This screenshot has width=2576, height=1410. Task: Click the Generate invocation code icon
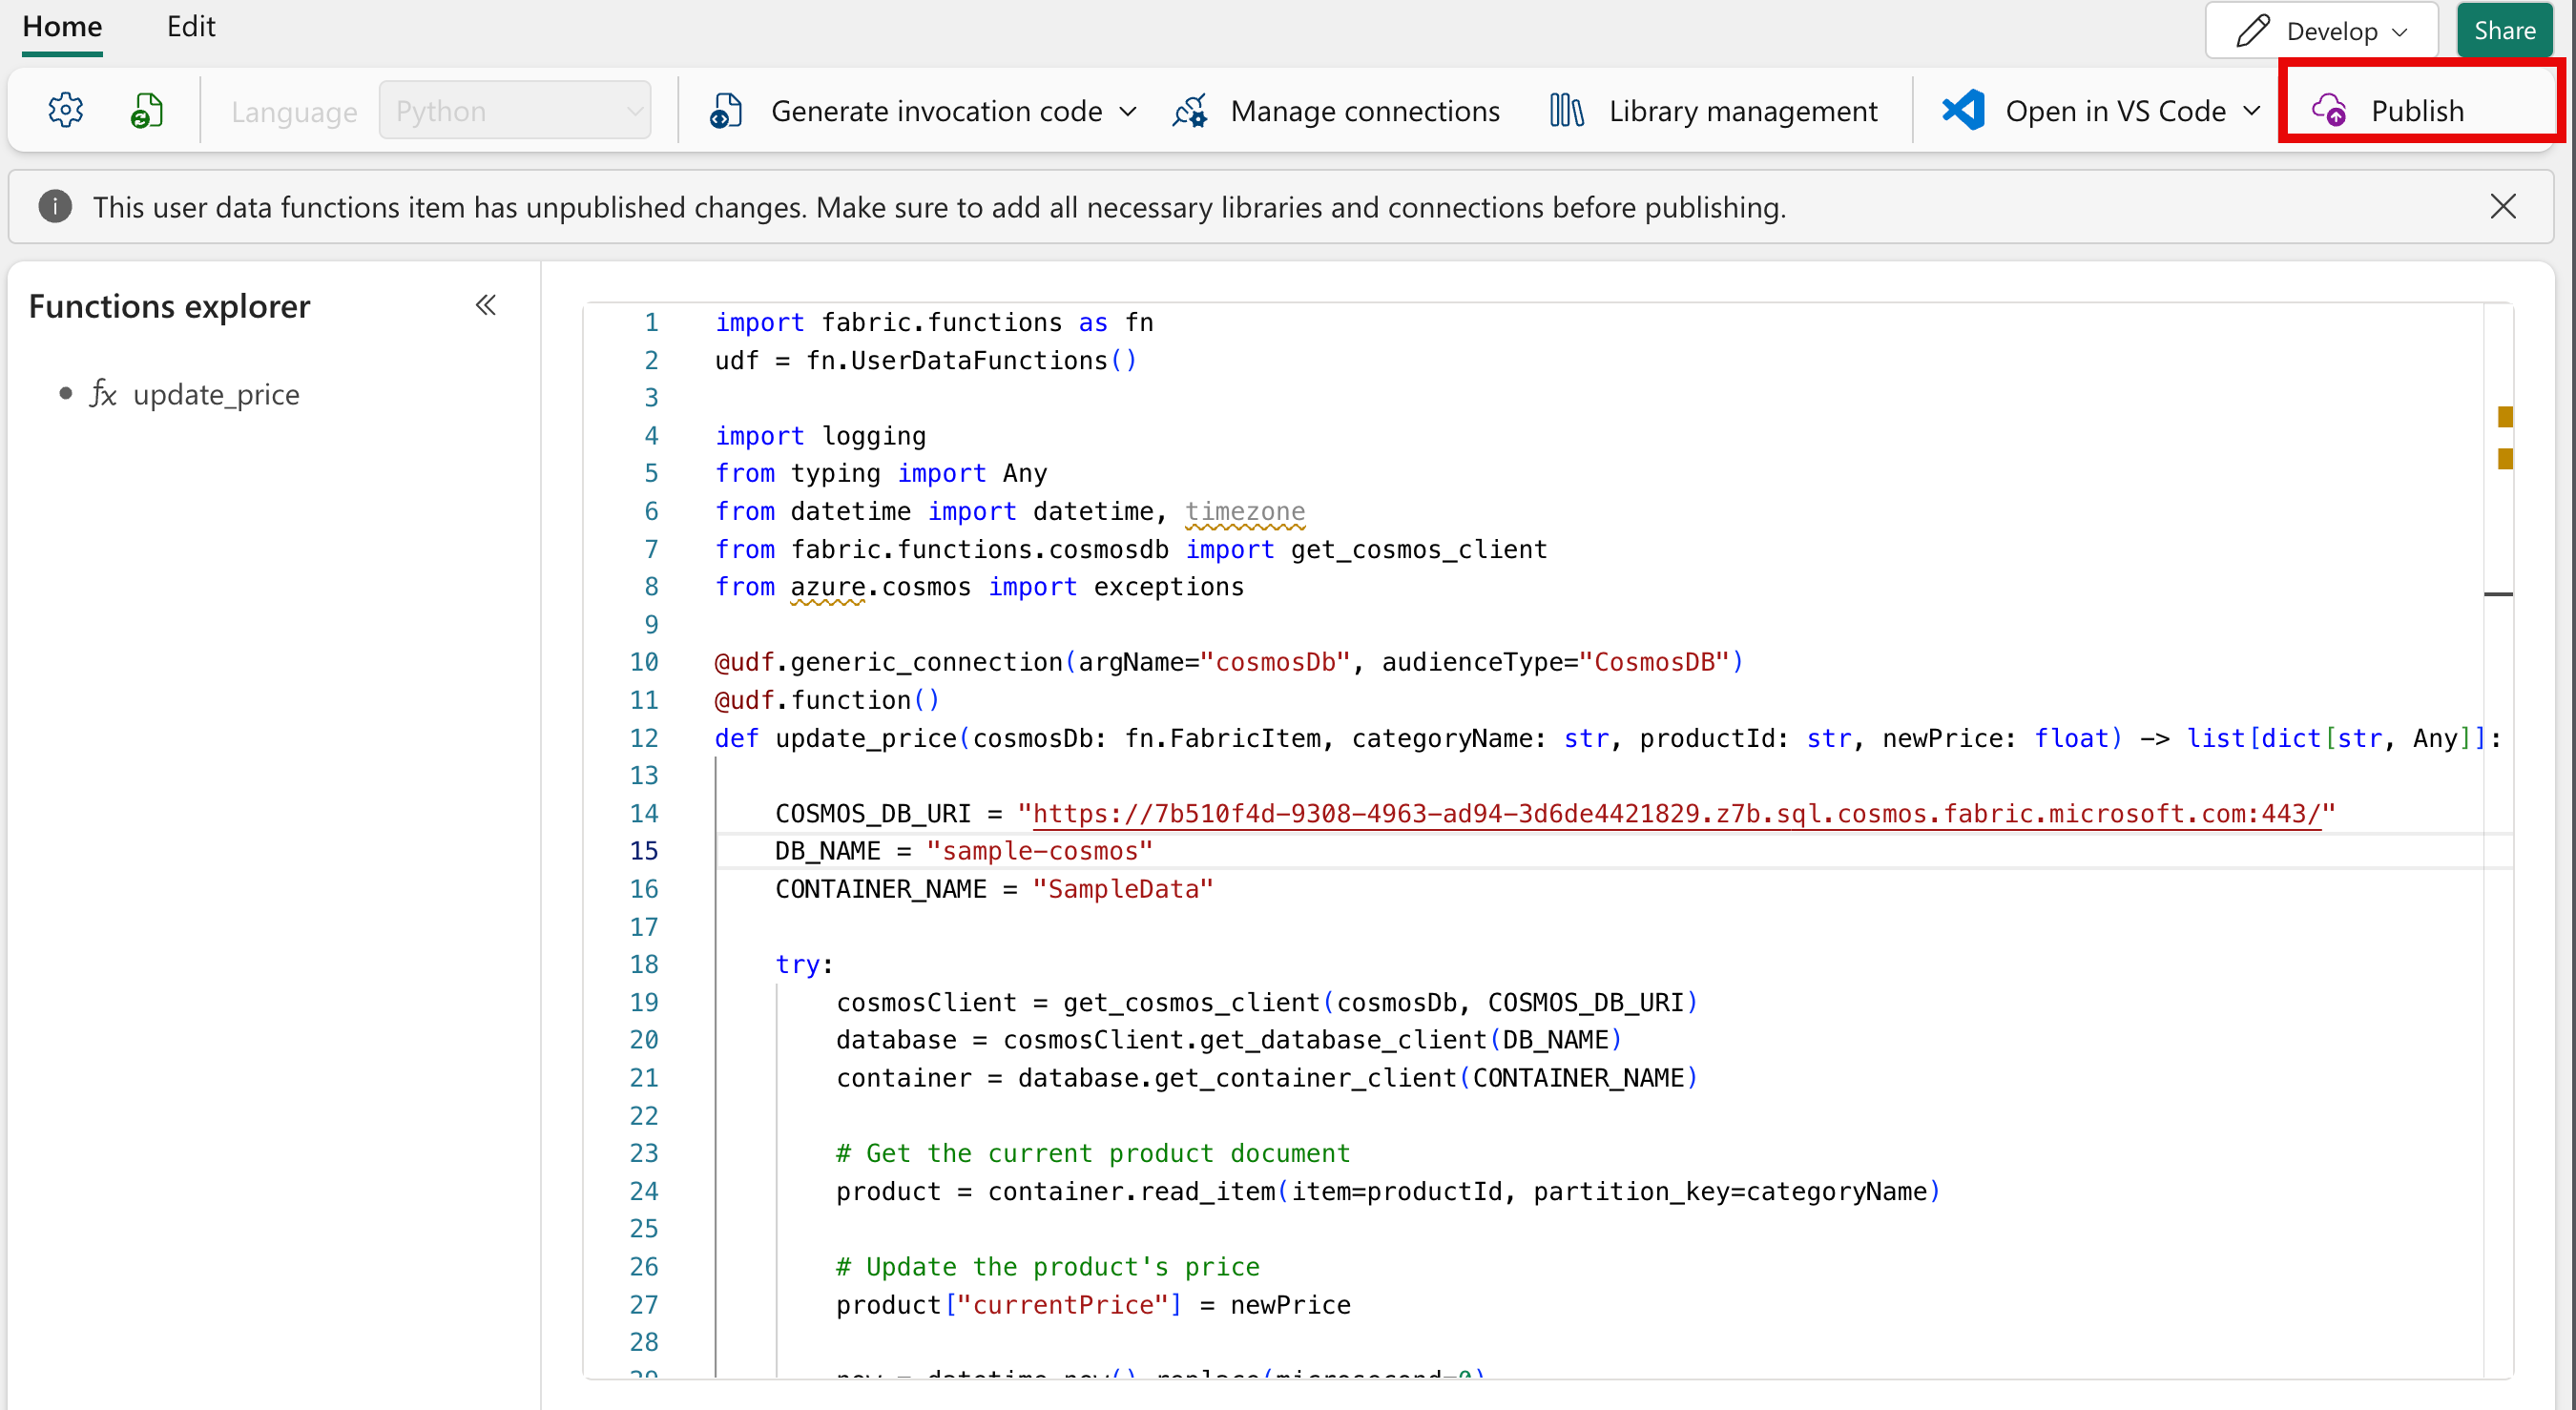pyautogui.click(x=726, y=110)
